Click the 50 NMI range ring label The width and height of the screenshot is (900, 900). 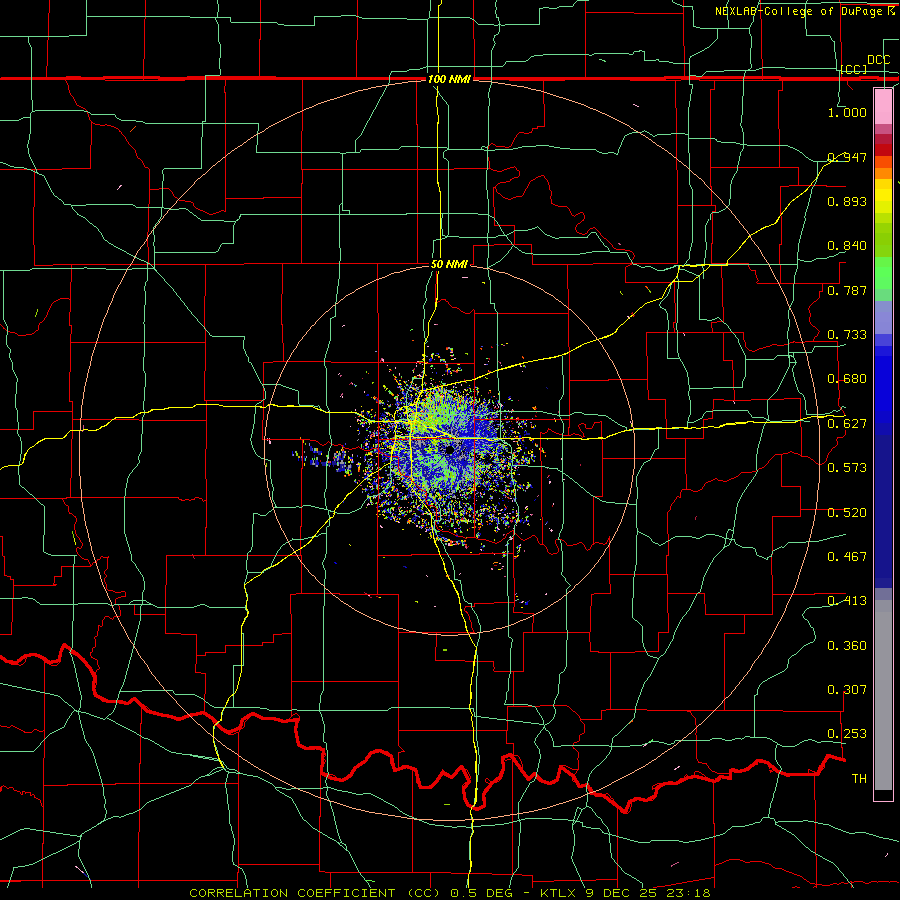click(x=449, y=264)
